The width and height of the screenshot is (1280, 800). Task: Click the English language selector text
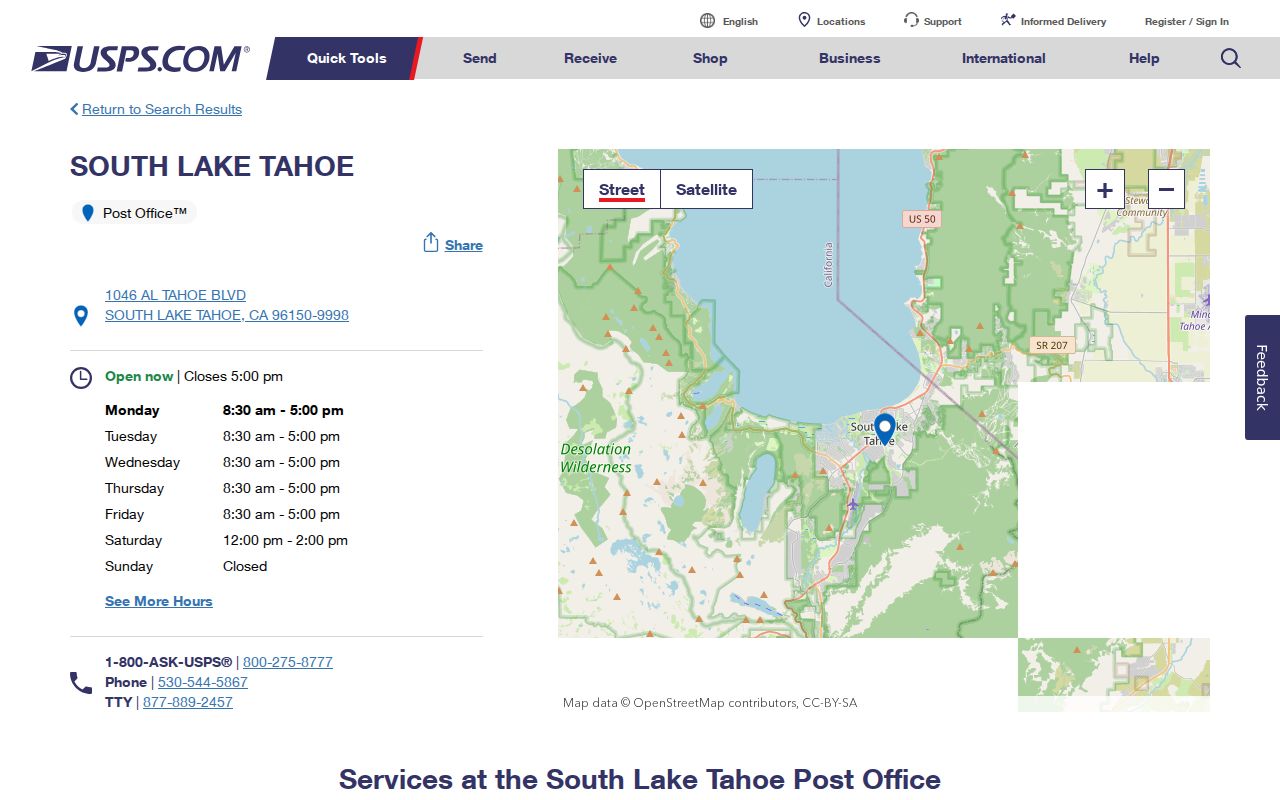[x=740, y=21]
